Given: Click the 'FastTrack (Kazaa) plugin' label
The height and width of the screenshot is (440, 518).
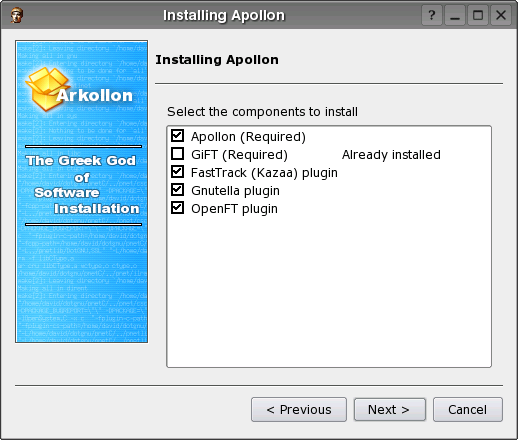Looking at the screenshot, I should coord(264,173).
